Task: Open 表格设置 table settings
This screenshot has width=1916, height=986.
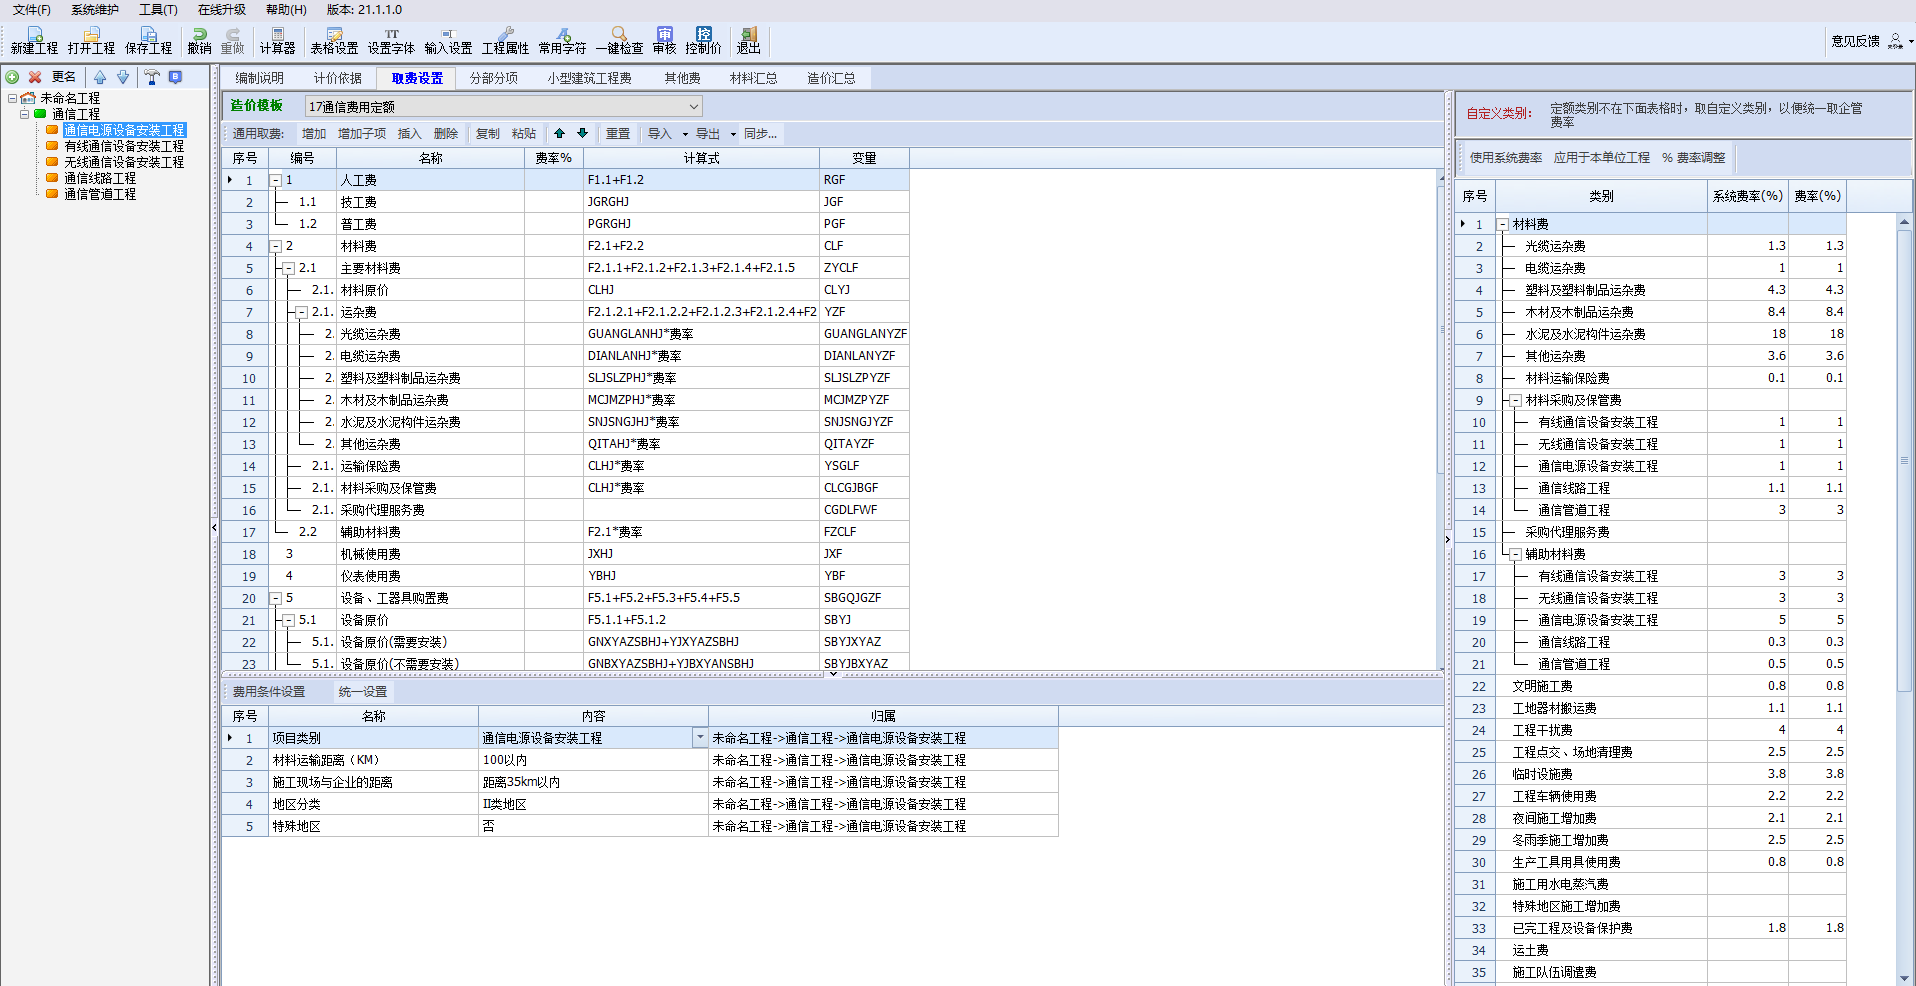Action: click(x=334, y=41)
